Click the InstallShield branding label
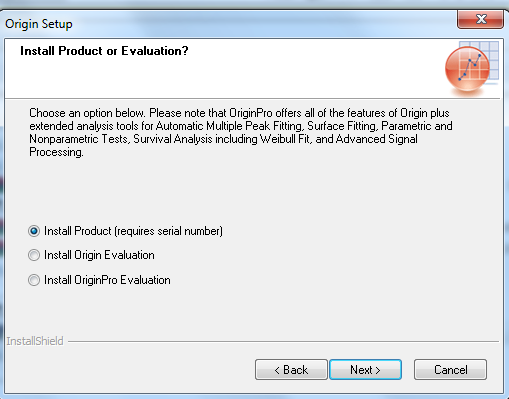Screen dimensions: 509x399 tap(35, 341)
